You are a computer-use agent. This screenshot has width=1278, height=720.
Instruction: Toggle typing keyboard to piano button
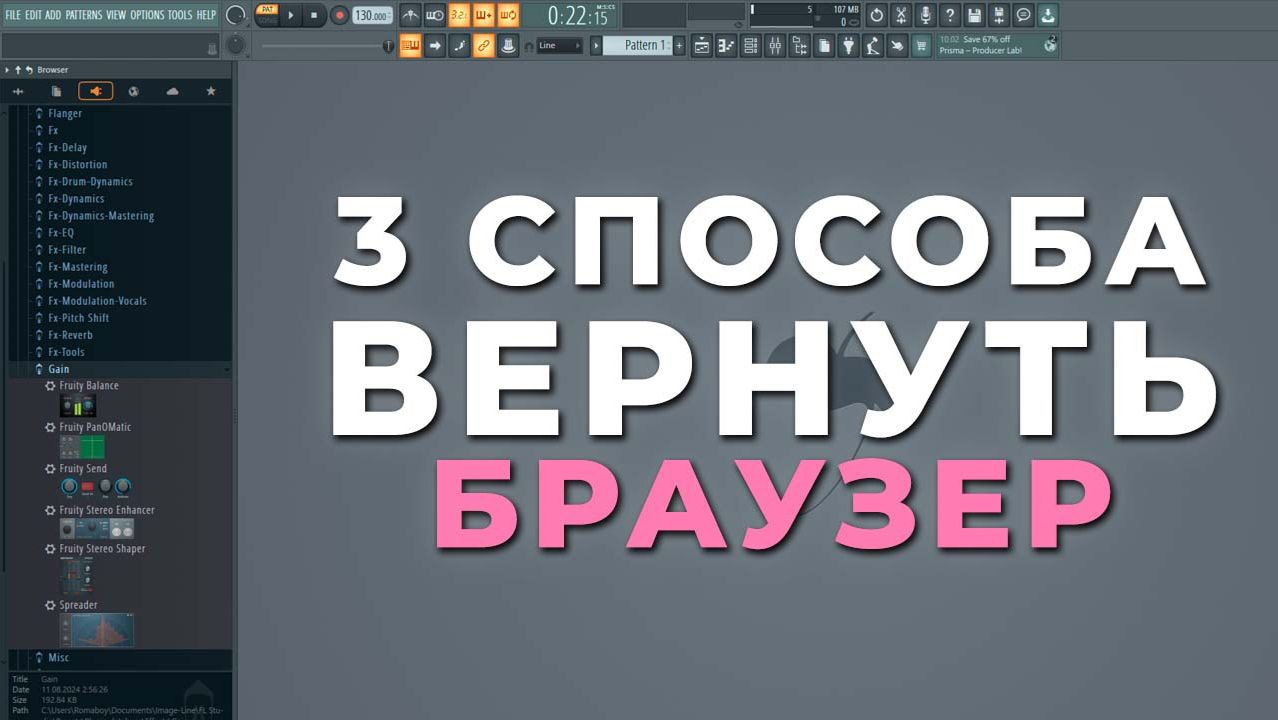(410, 45)
